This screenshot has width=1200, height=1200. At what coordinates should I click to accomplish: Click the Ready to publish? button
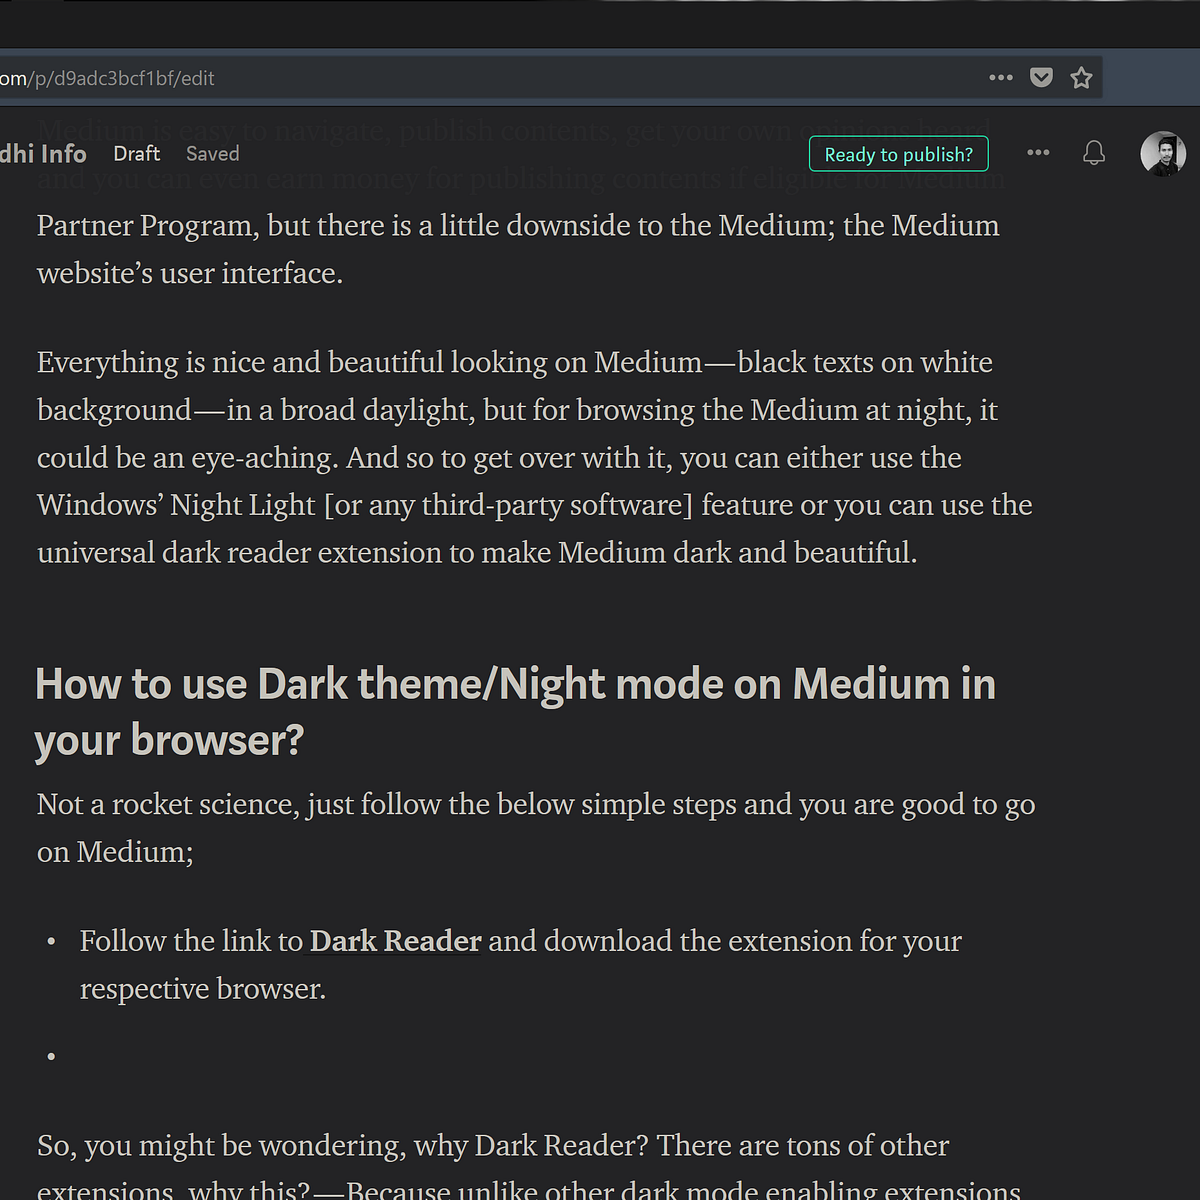[898, 154]
